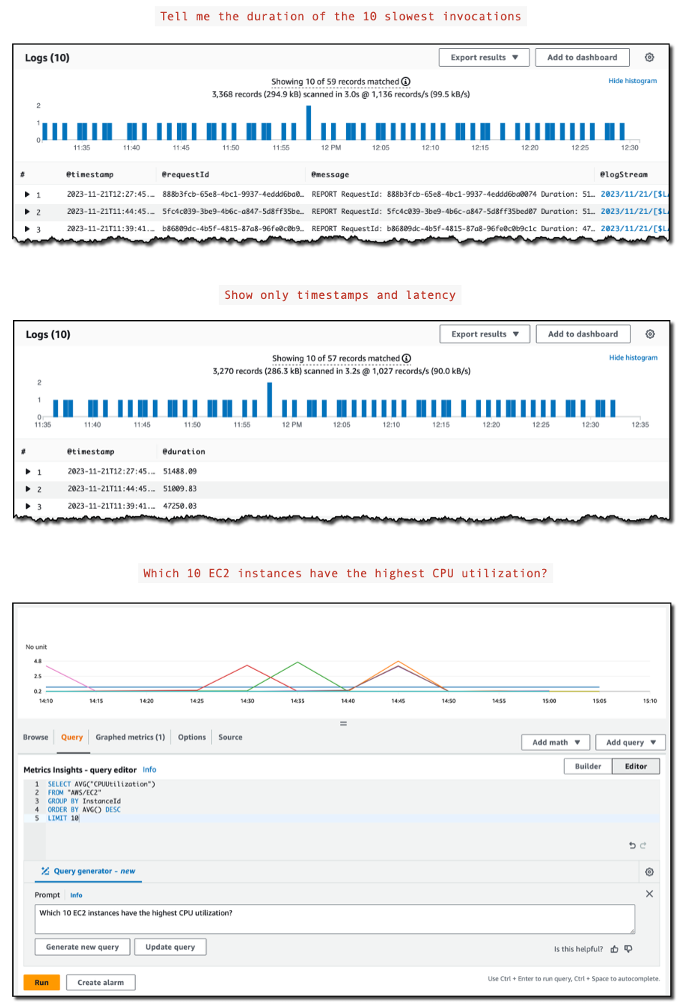The width and height of the screenshot is (684, 1008).
Task: Click the Query generator settings gear icon
Action: 649,872
